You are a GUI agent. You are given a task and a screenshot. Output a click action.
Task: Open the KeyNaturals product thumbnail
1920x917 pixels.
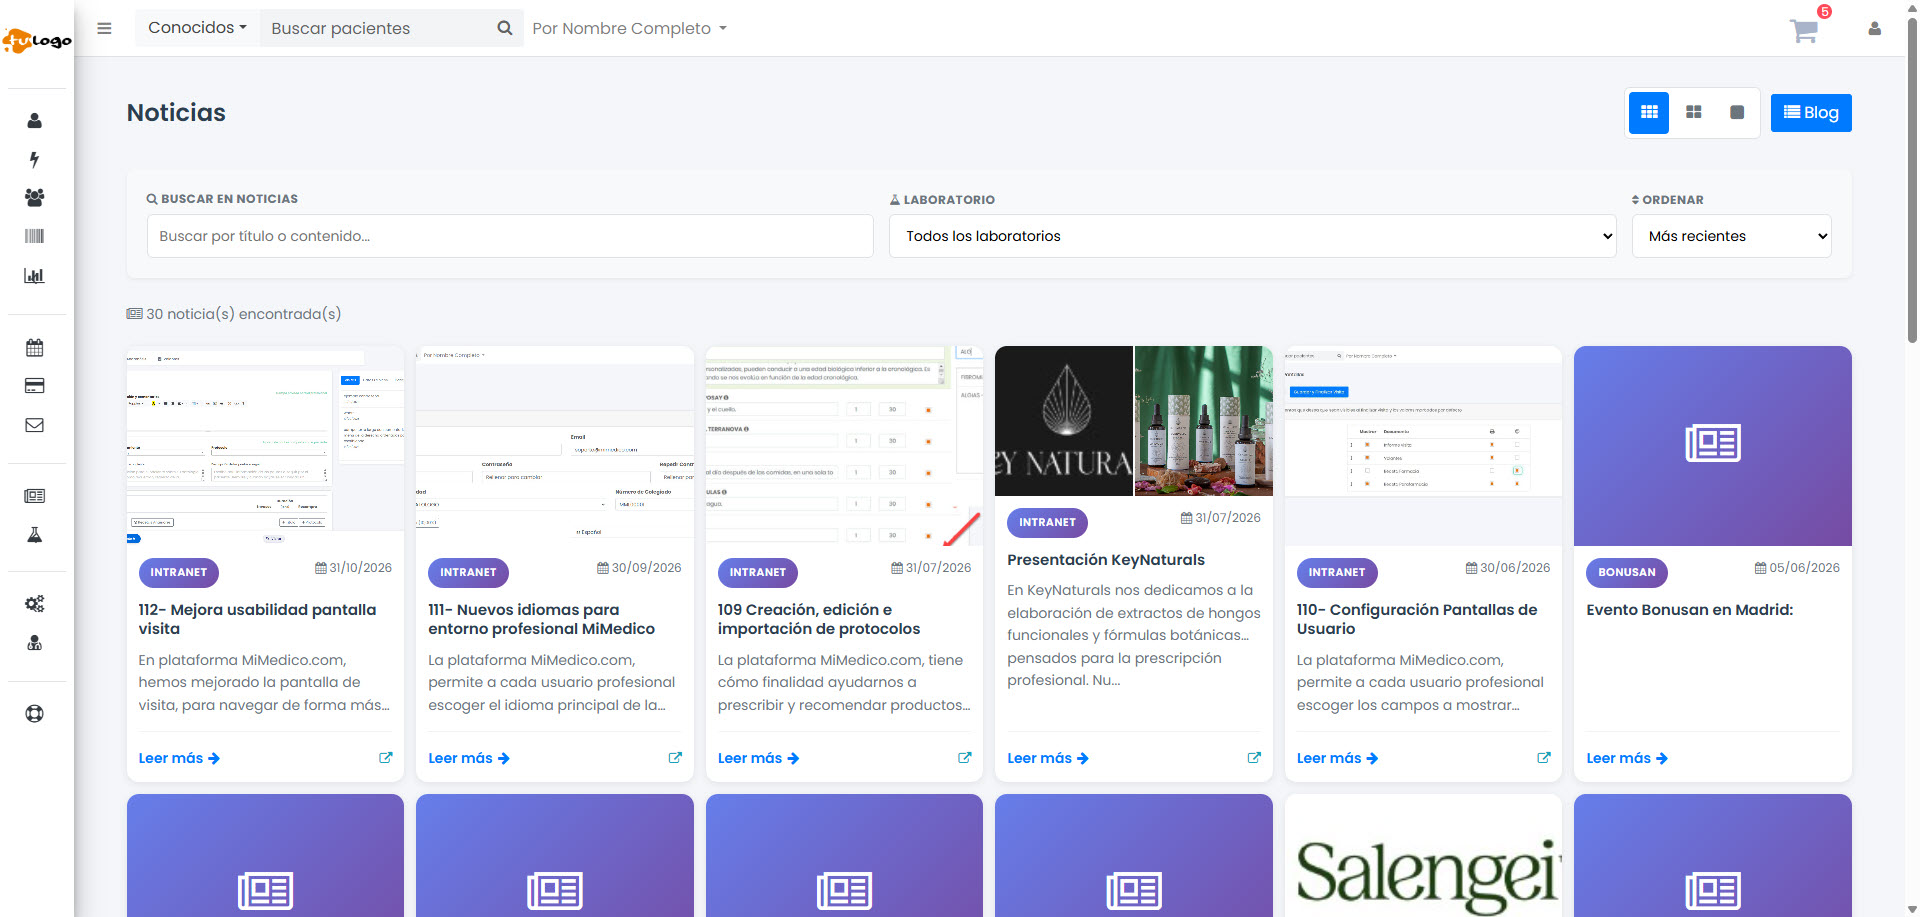point(1134,421)
